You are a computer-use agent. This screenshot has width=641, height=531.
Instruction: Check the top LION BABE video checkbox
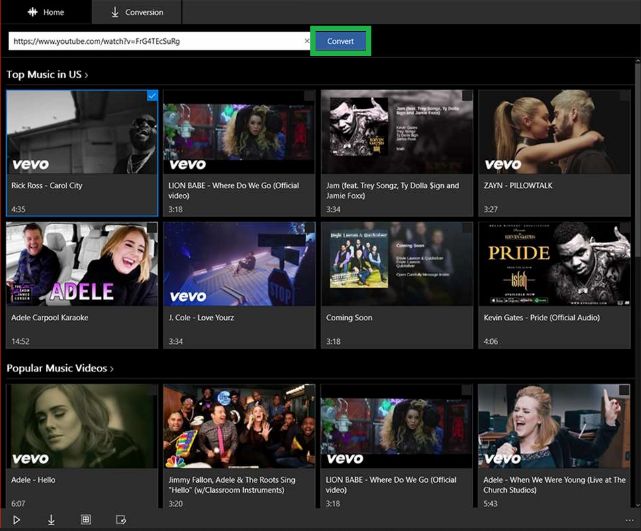point(309,96)
